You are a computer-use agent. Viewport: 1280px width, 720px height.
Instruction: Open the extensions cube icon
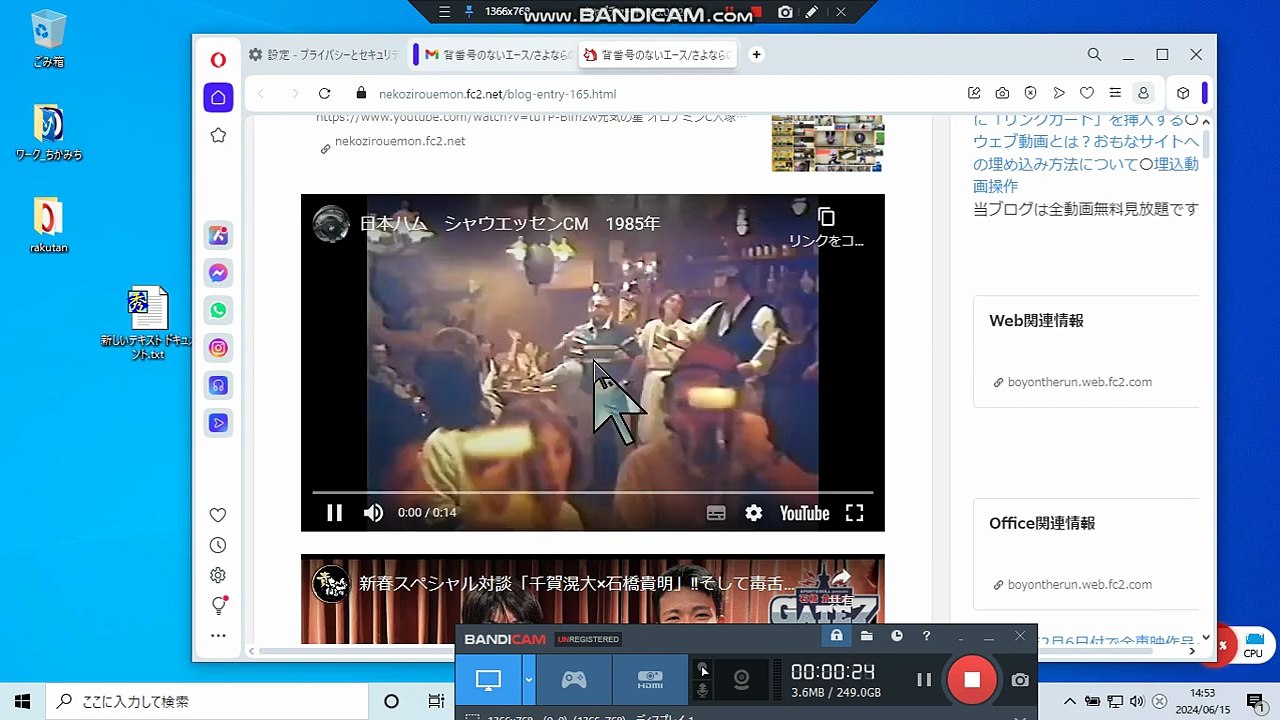pyautogui.click(x=1183, y=94)
